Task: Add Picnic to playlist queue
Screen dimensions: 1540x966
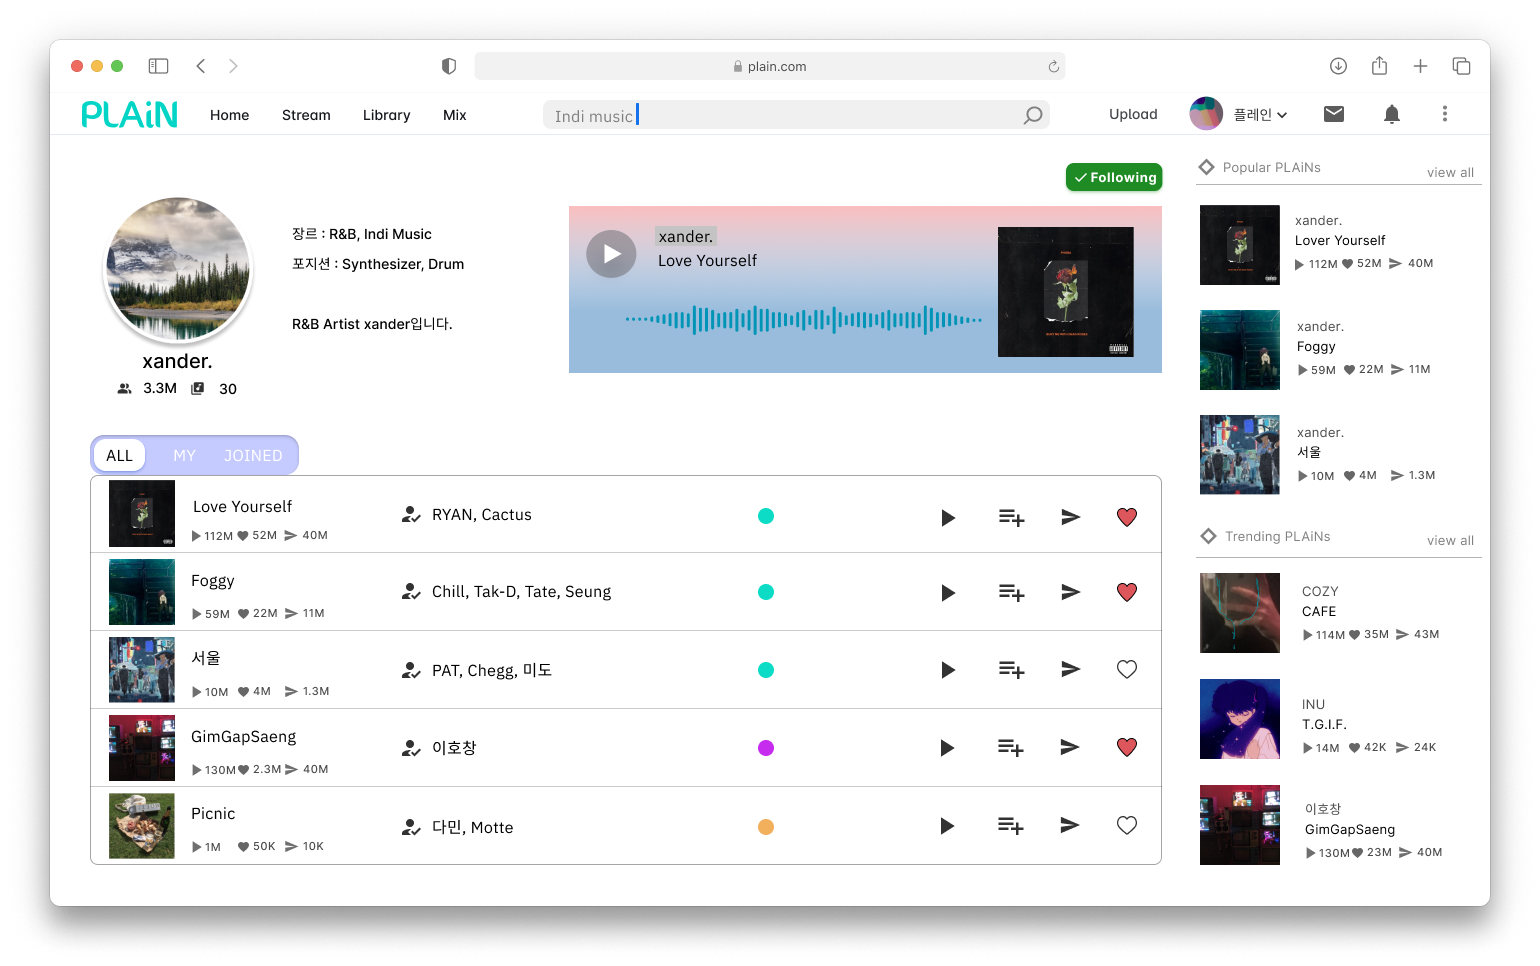Action: (1010, 826)
